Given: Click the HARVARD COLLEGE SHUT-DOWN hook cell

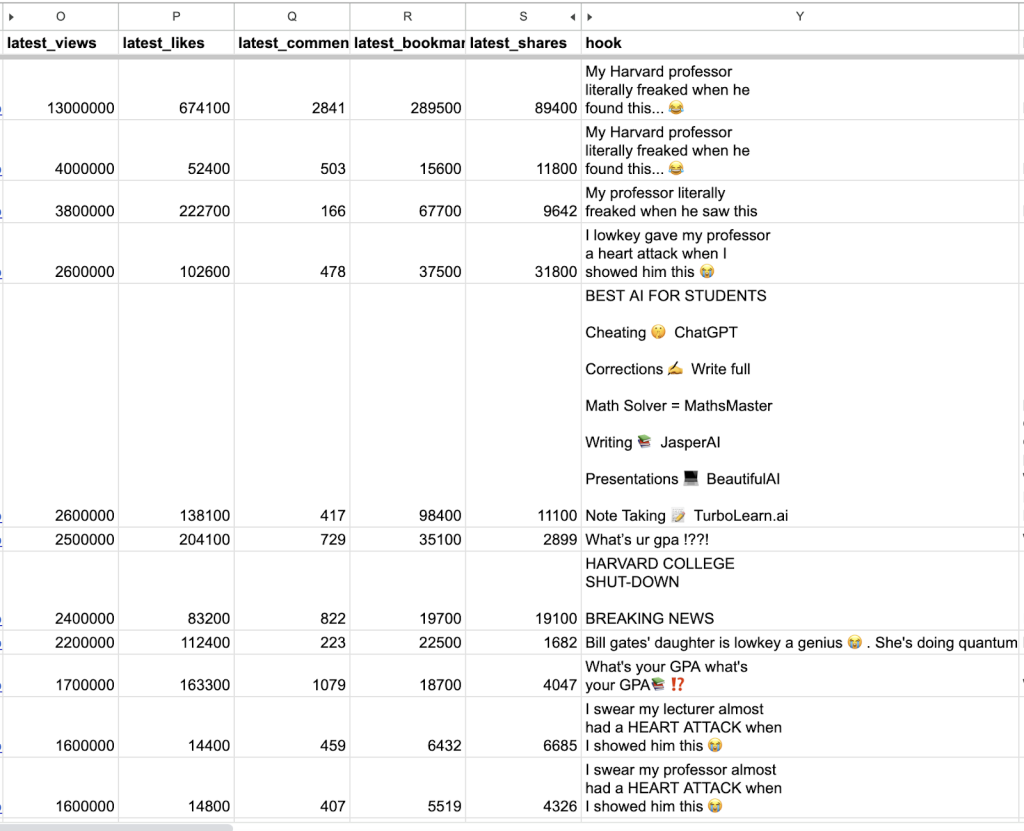Looking at the screenshot, I should pyautogui.click(x=799, y=590).
